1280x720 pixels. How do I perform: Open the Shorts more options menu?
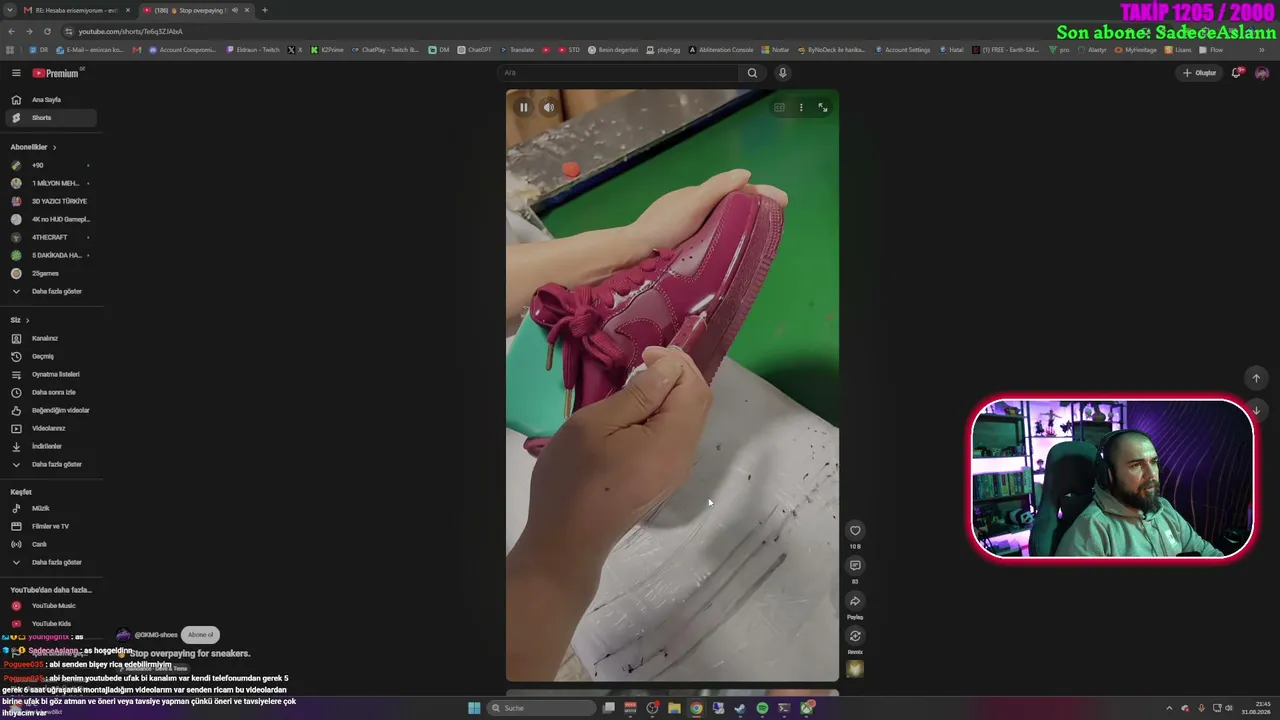coord(801,107)
